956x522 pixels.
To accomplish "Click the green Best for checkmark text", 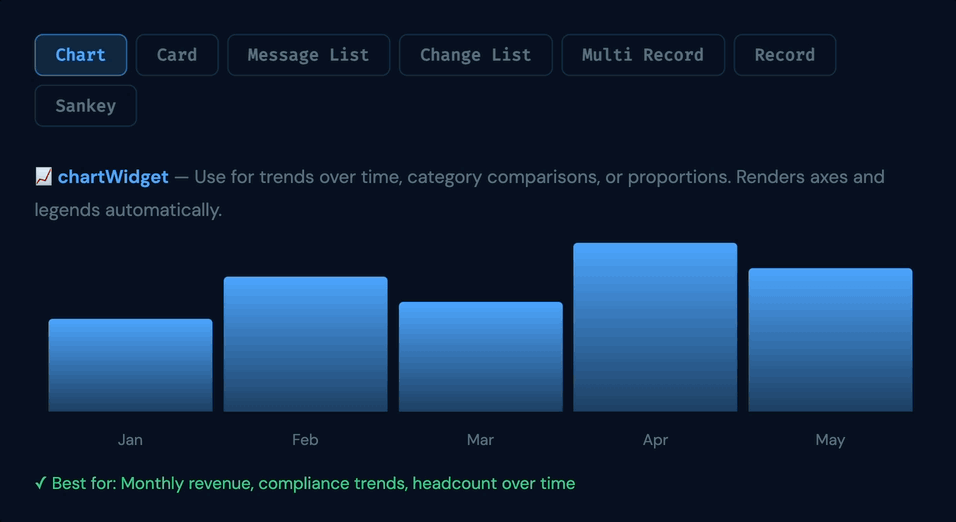I will point(305,484).
